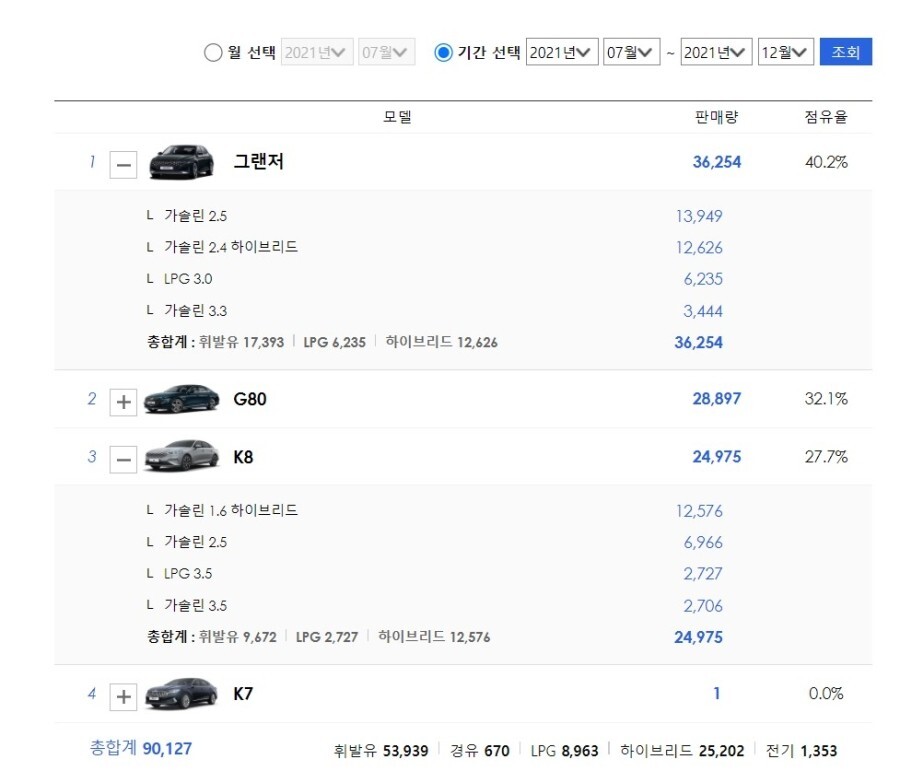
Task: Click the G80 car thumbnail
Action: pos(181,399)
